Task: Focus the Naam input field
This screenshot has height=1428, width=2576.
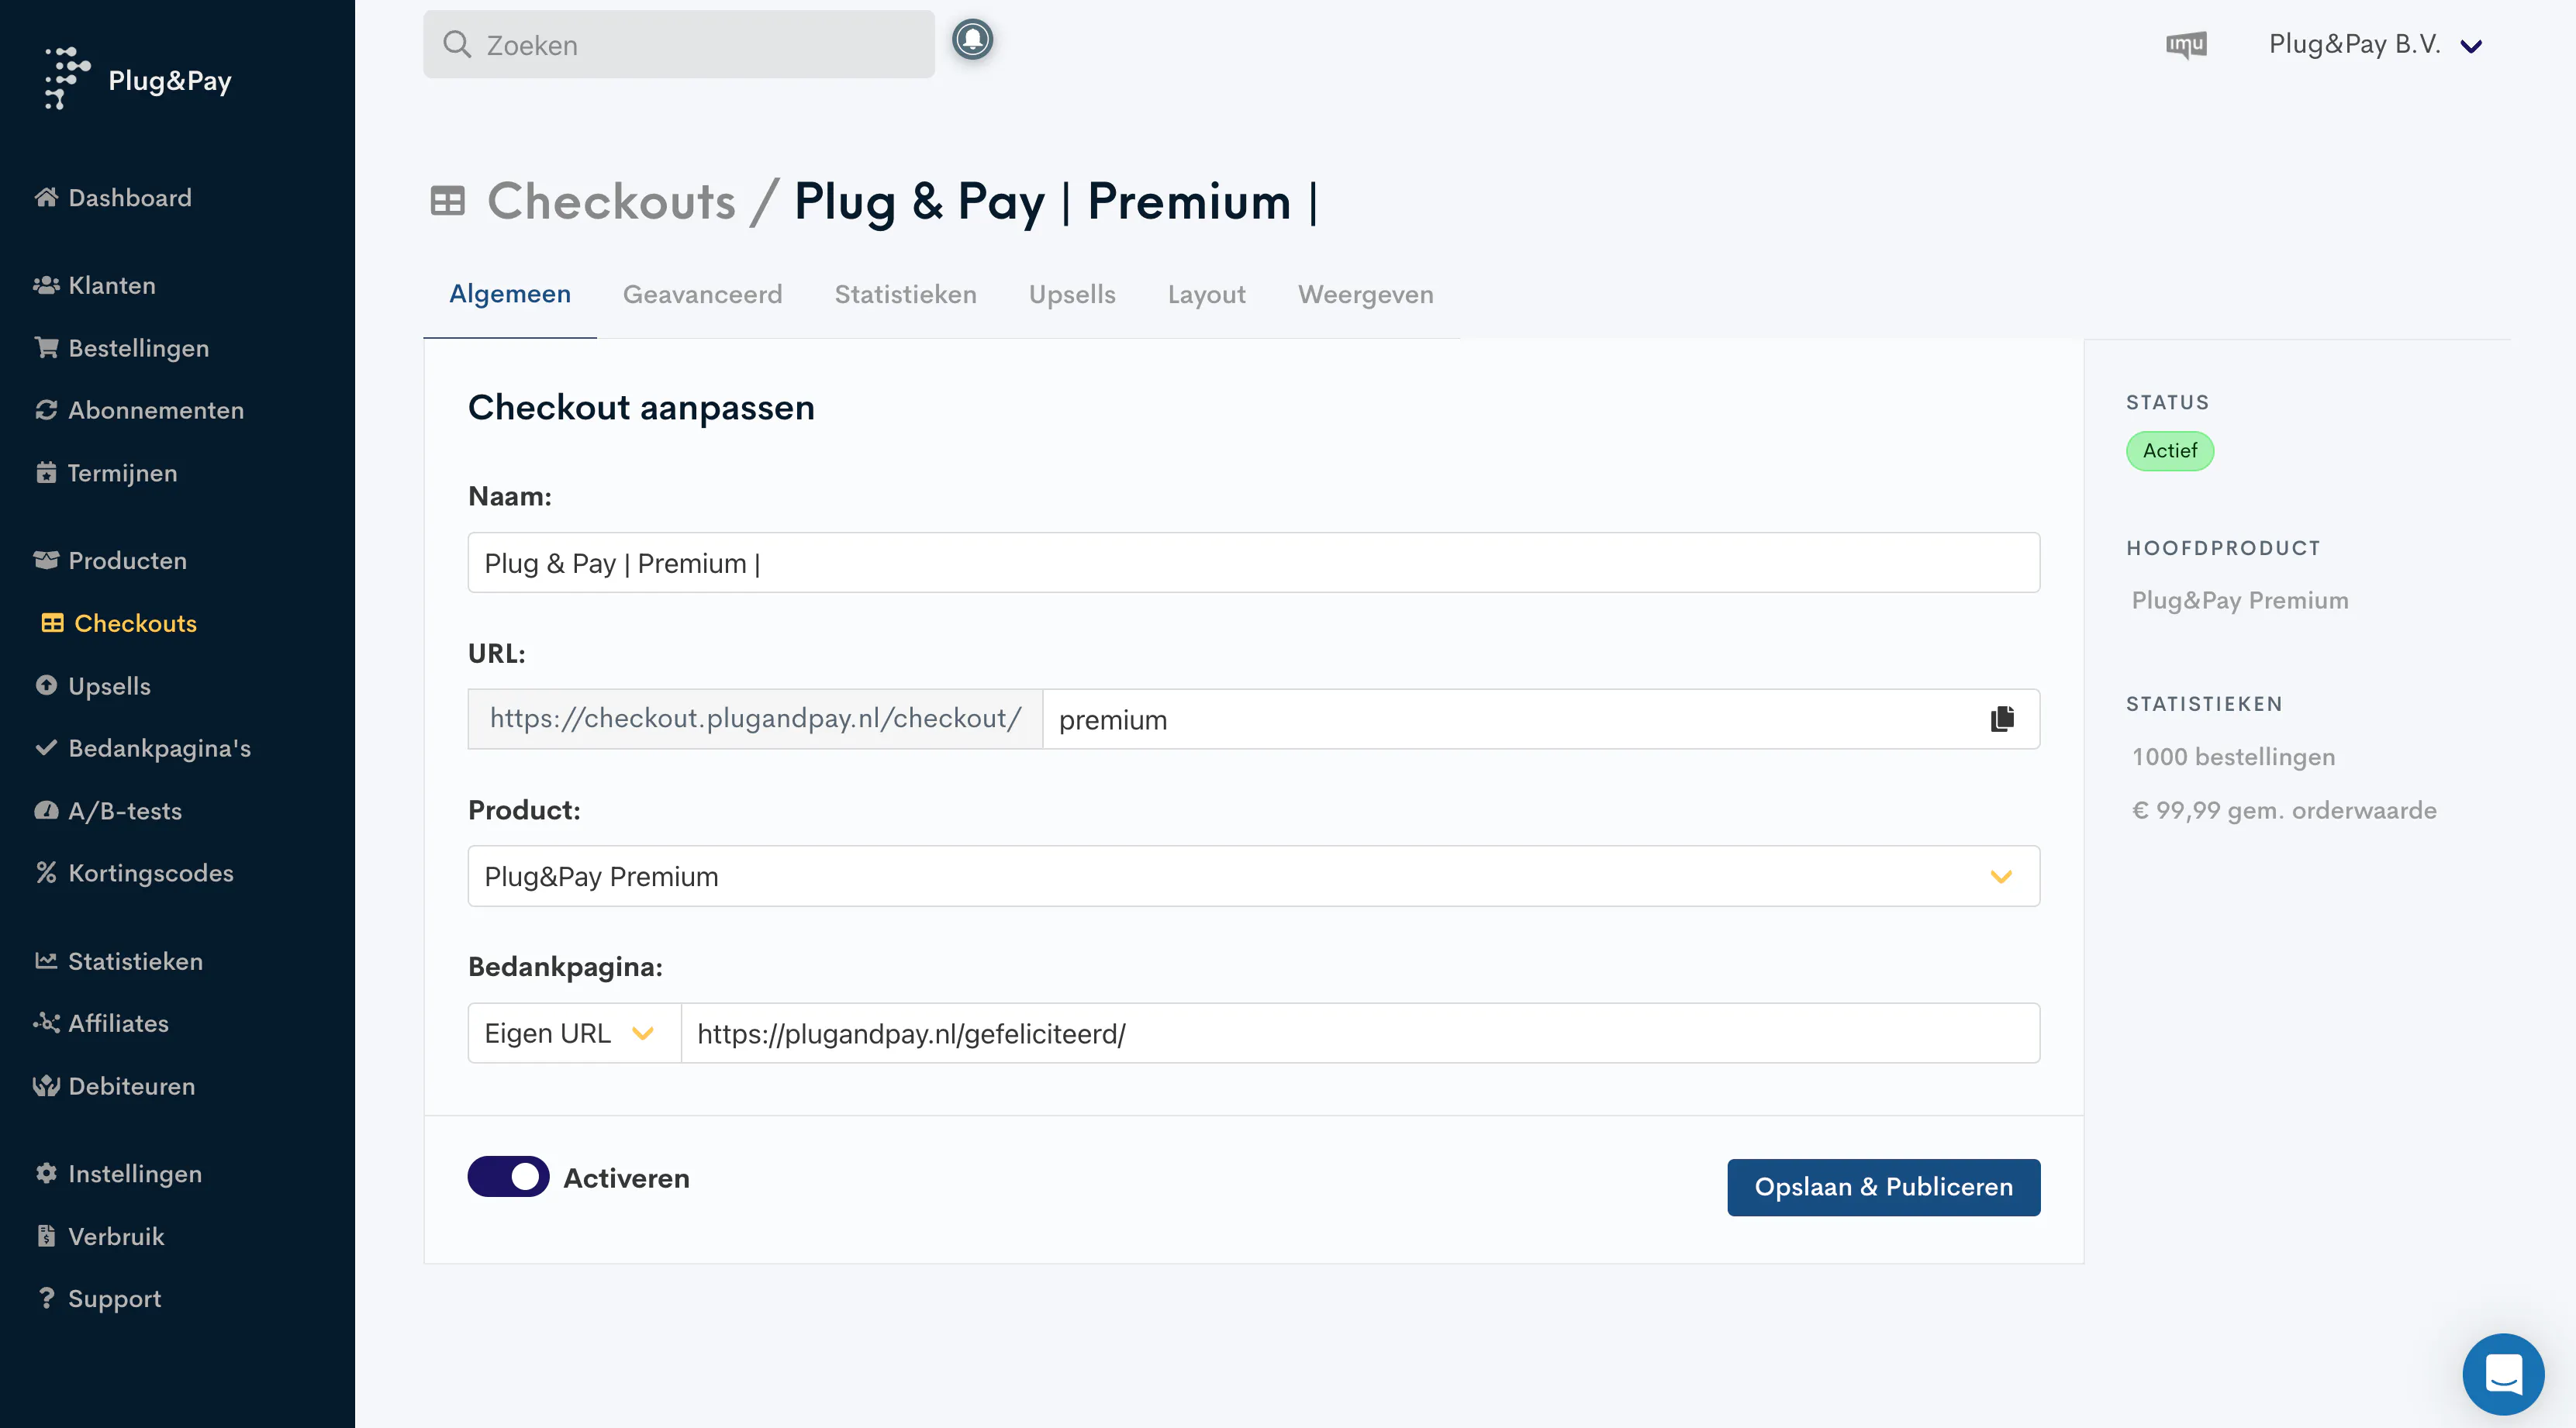Action: [x=1253, y=563]
